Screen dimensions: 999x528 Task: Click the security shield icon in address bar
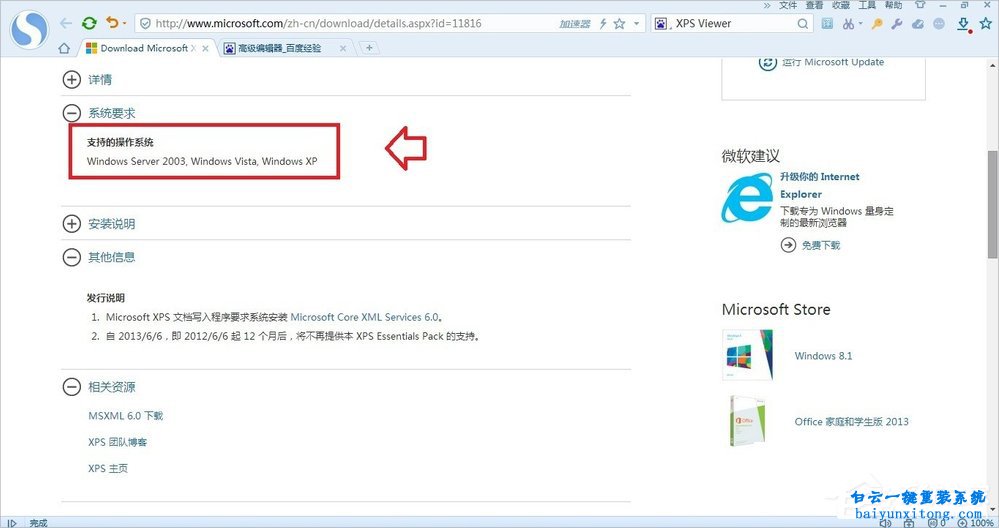point(145,24)
